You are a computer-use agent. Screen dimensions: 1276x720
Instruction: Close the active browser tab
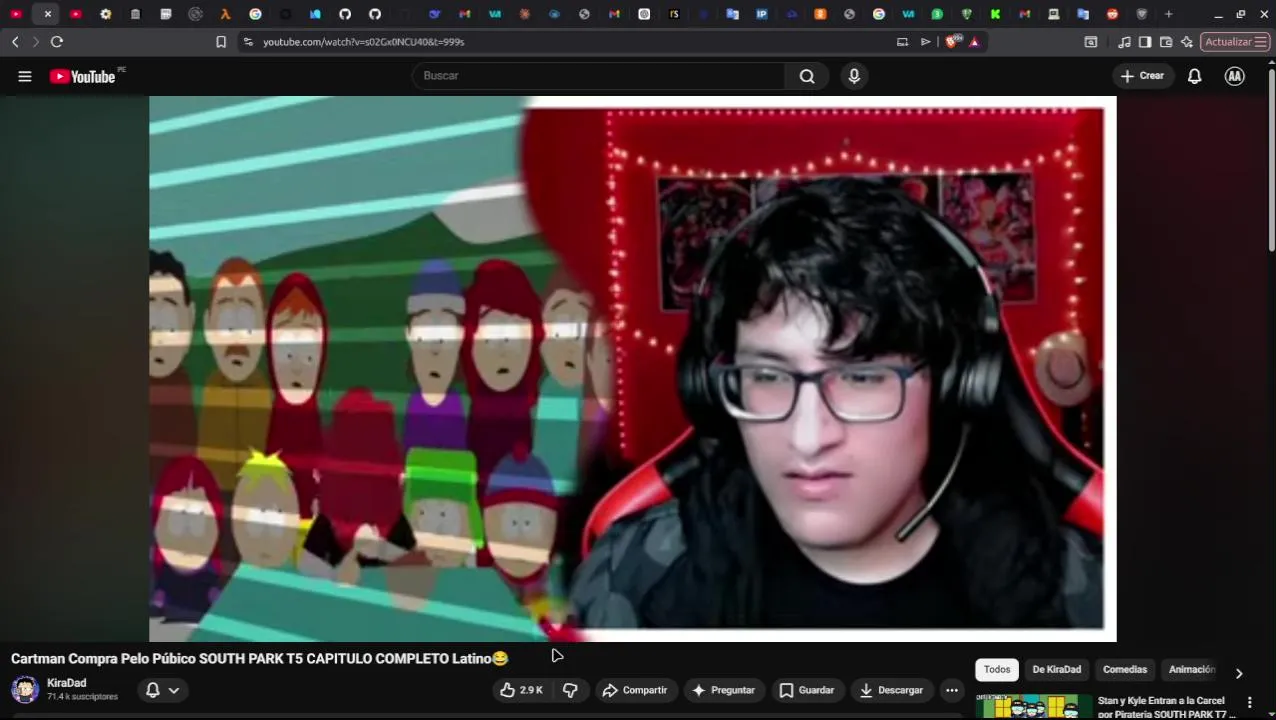point(47,14)
